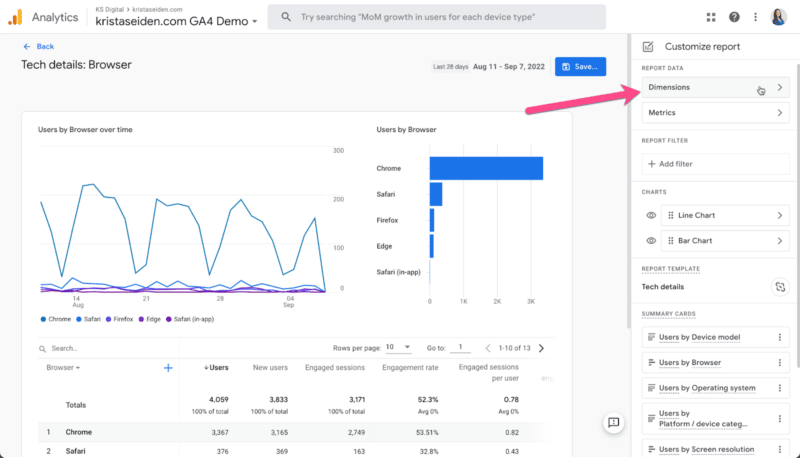Go to next page of table results
This screenshot has width=800, height=458.
(x=541, y=348)
